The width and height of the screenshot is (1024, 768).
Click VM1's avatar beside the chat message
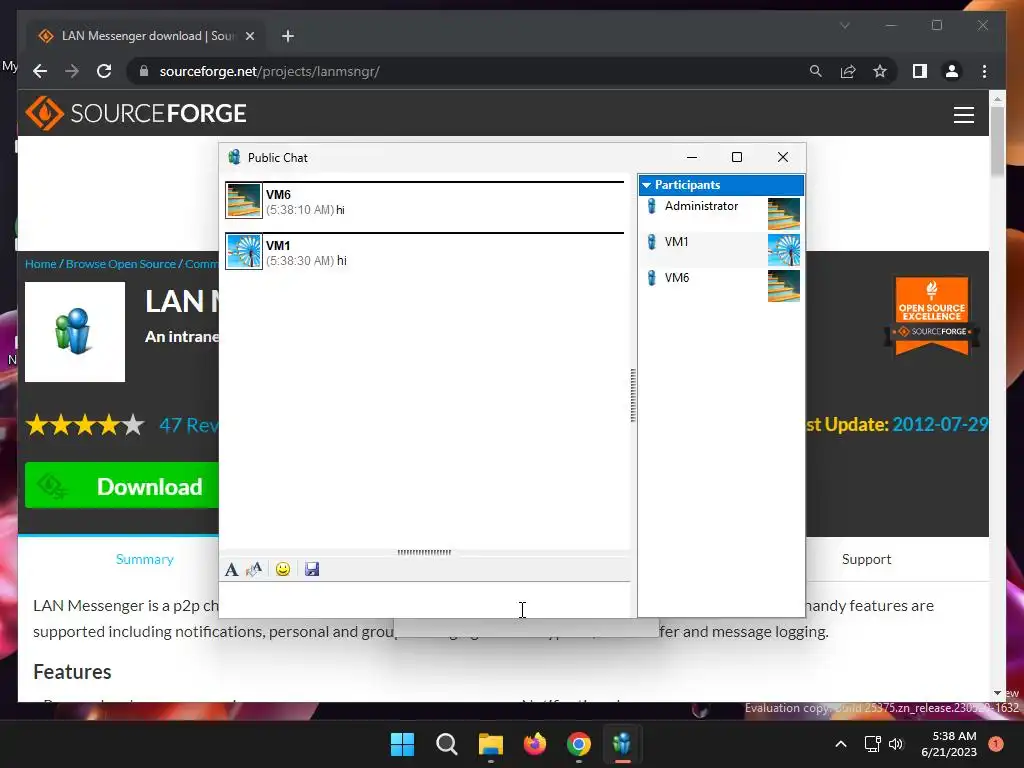(244, 251)
